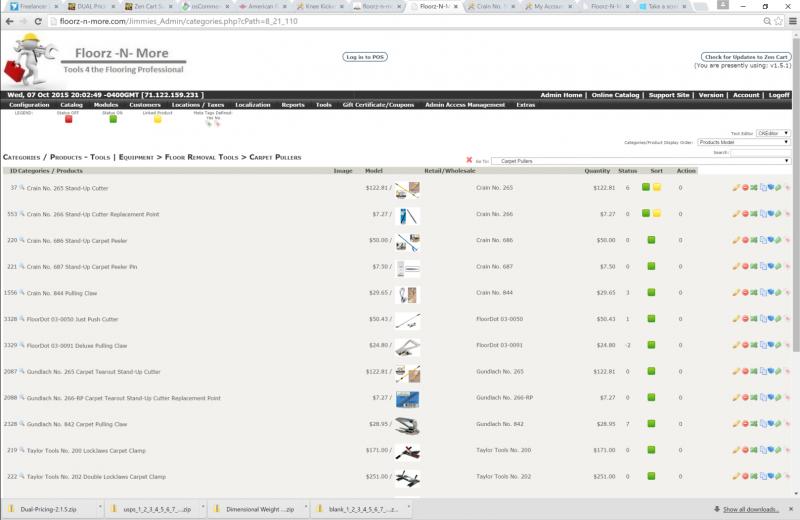This screenshot has height=520, width=800.
Task: Click preview magnifier for Gundlach No. 842 Pulling Claw
Action: tap(22, 424)
